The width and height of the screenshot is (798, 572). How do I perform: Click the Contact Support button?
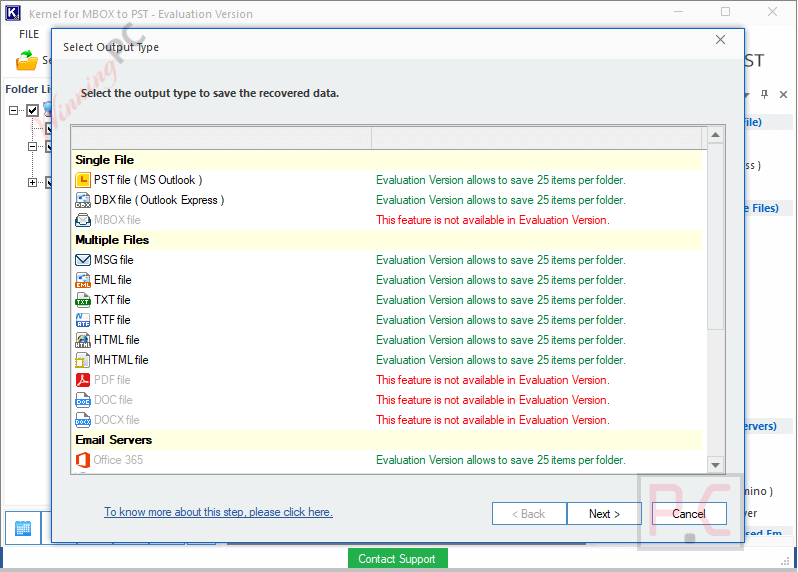(397, 559)
